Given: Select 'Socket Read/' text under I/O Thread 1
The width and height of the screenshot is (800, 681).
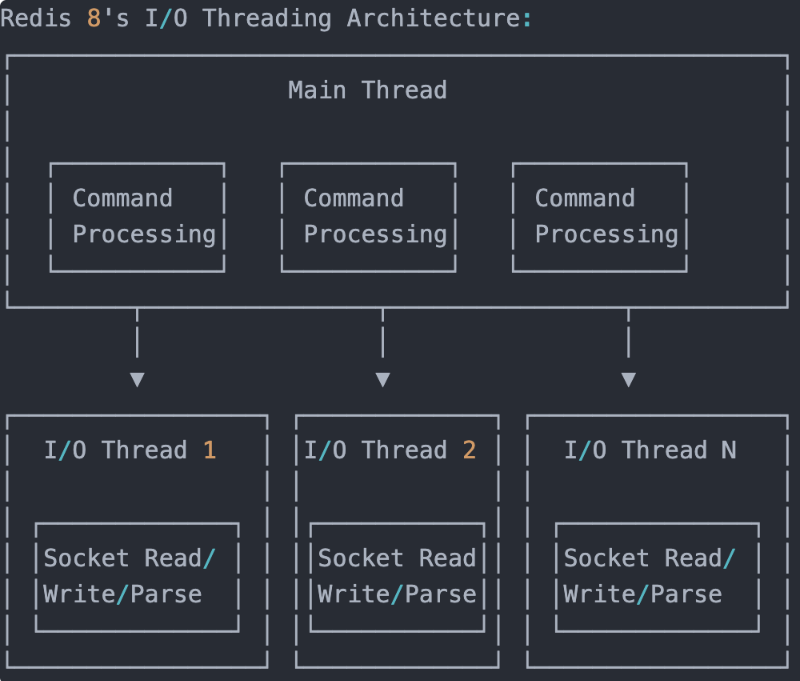Looking at the screenshot, I should [130, 558].
